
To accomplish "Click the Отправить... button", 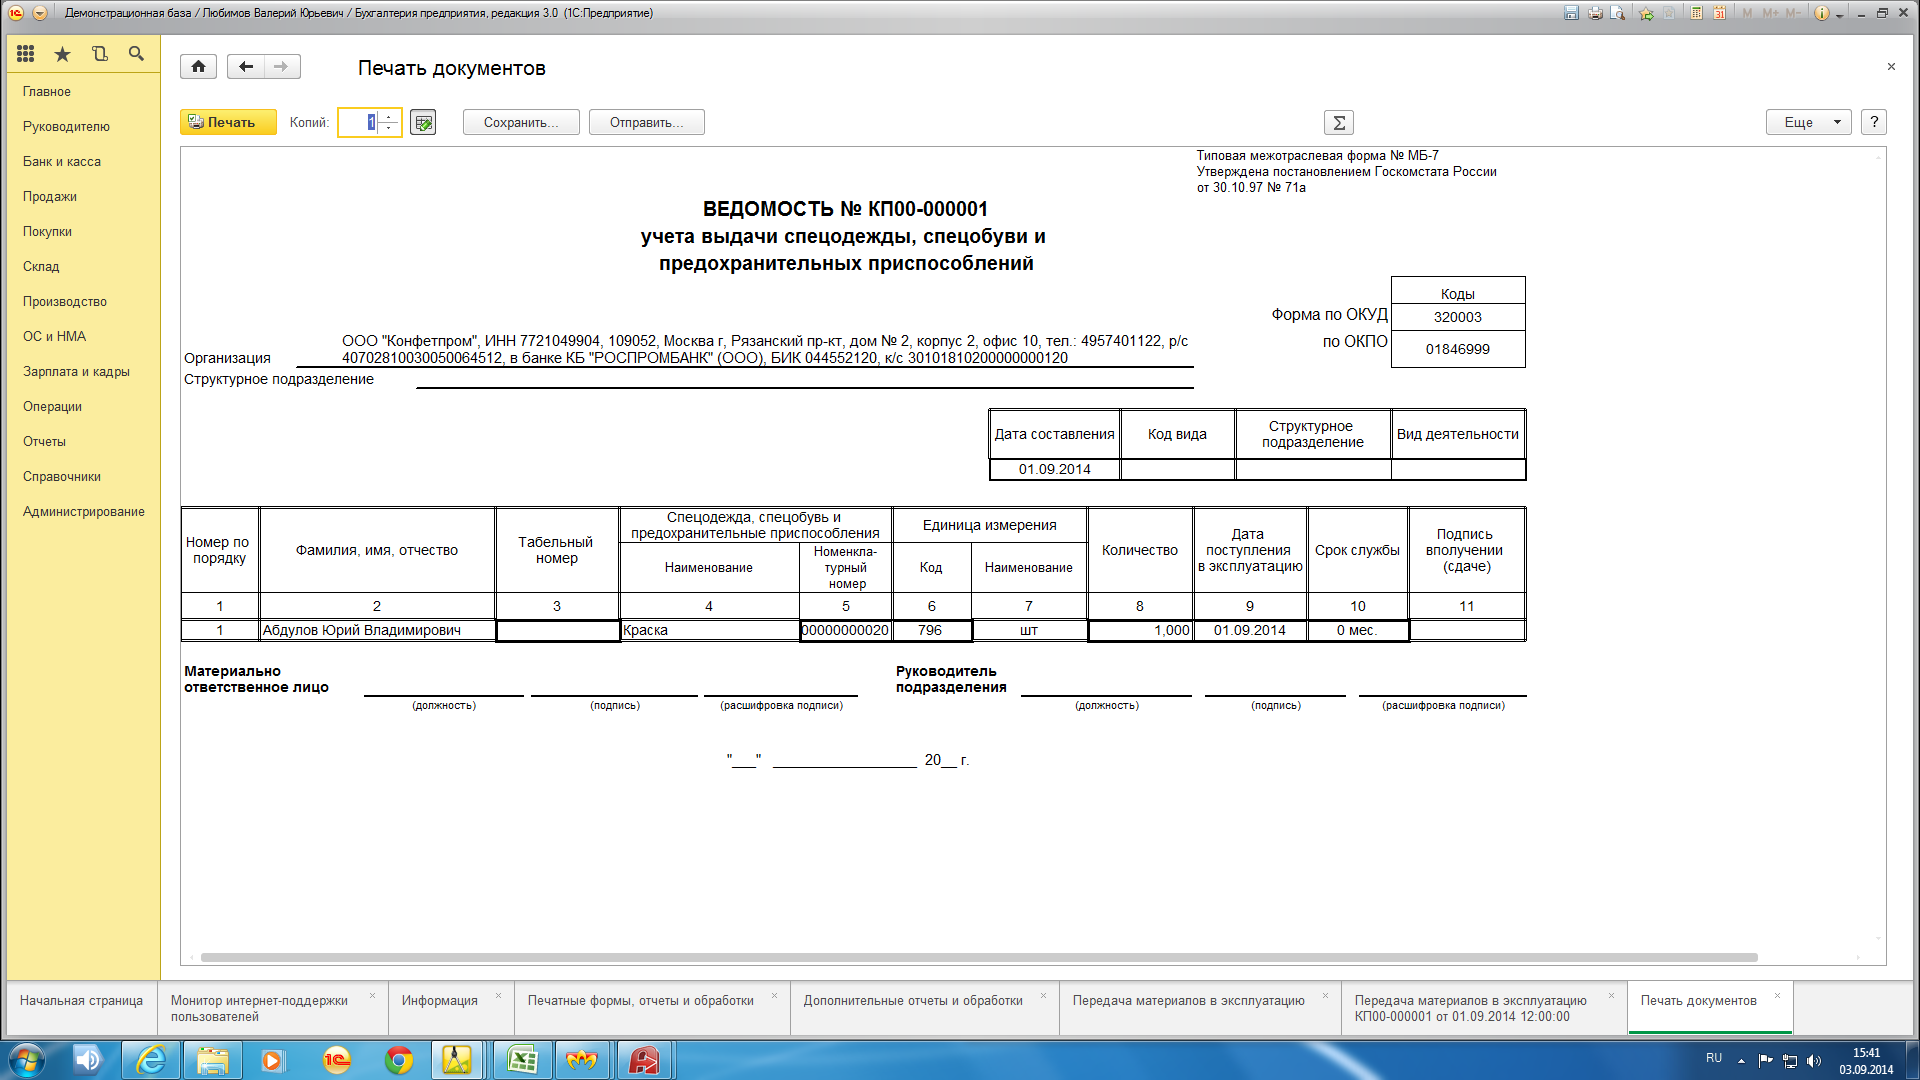I will coord(647,122).
